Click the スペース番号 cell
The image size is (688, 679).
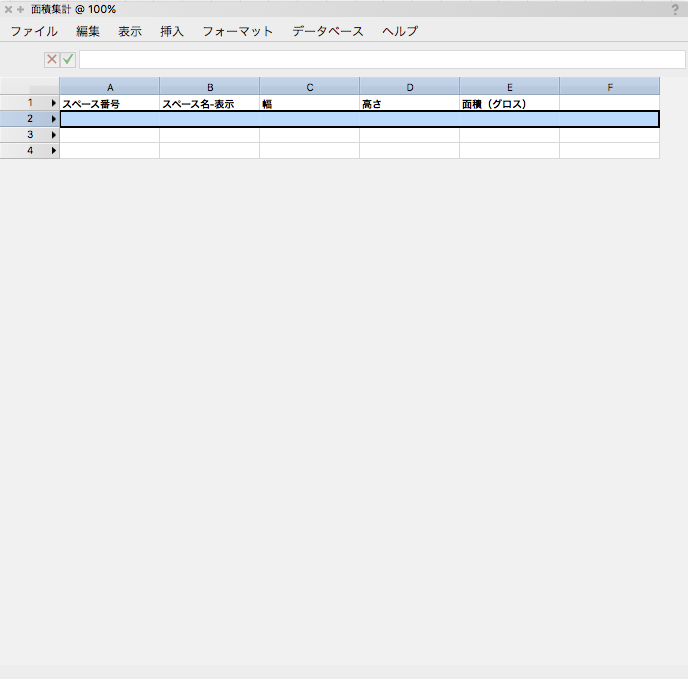point(110,103)
